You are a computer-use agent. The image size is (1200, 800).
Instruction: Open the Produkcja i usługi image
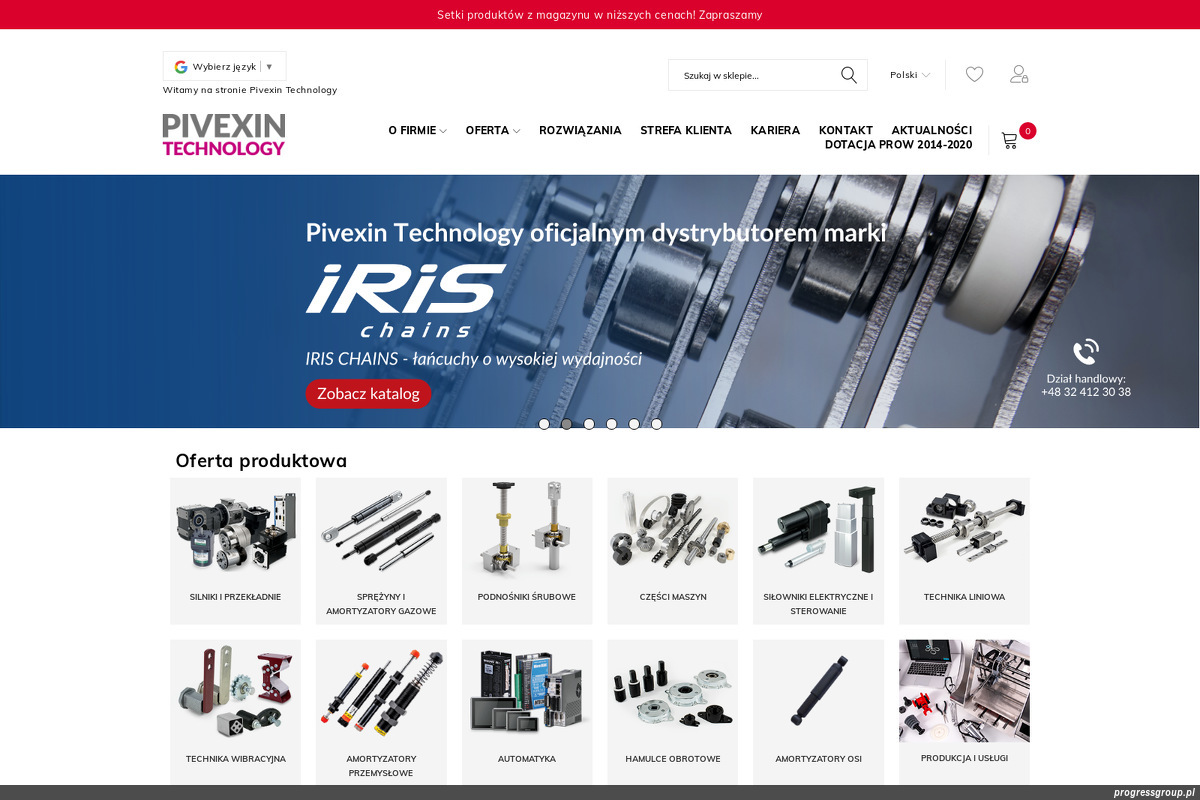[x=964, y=691]
